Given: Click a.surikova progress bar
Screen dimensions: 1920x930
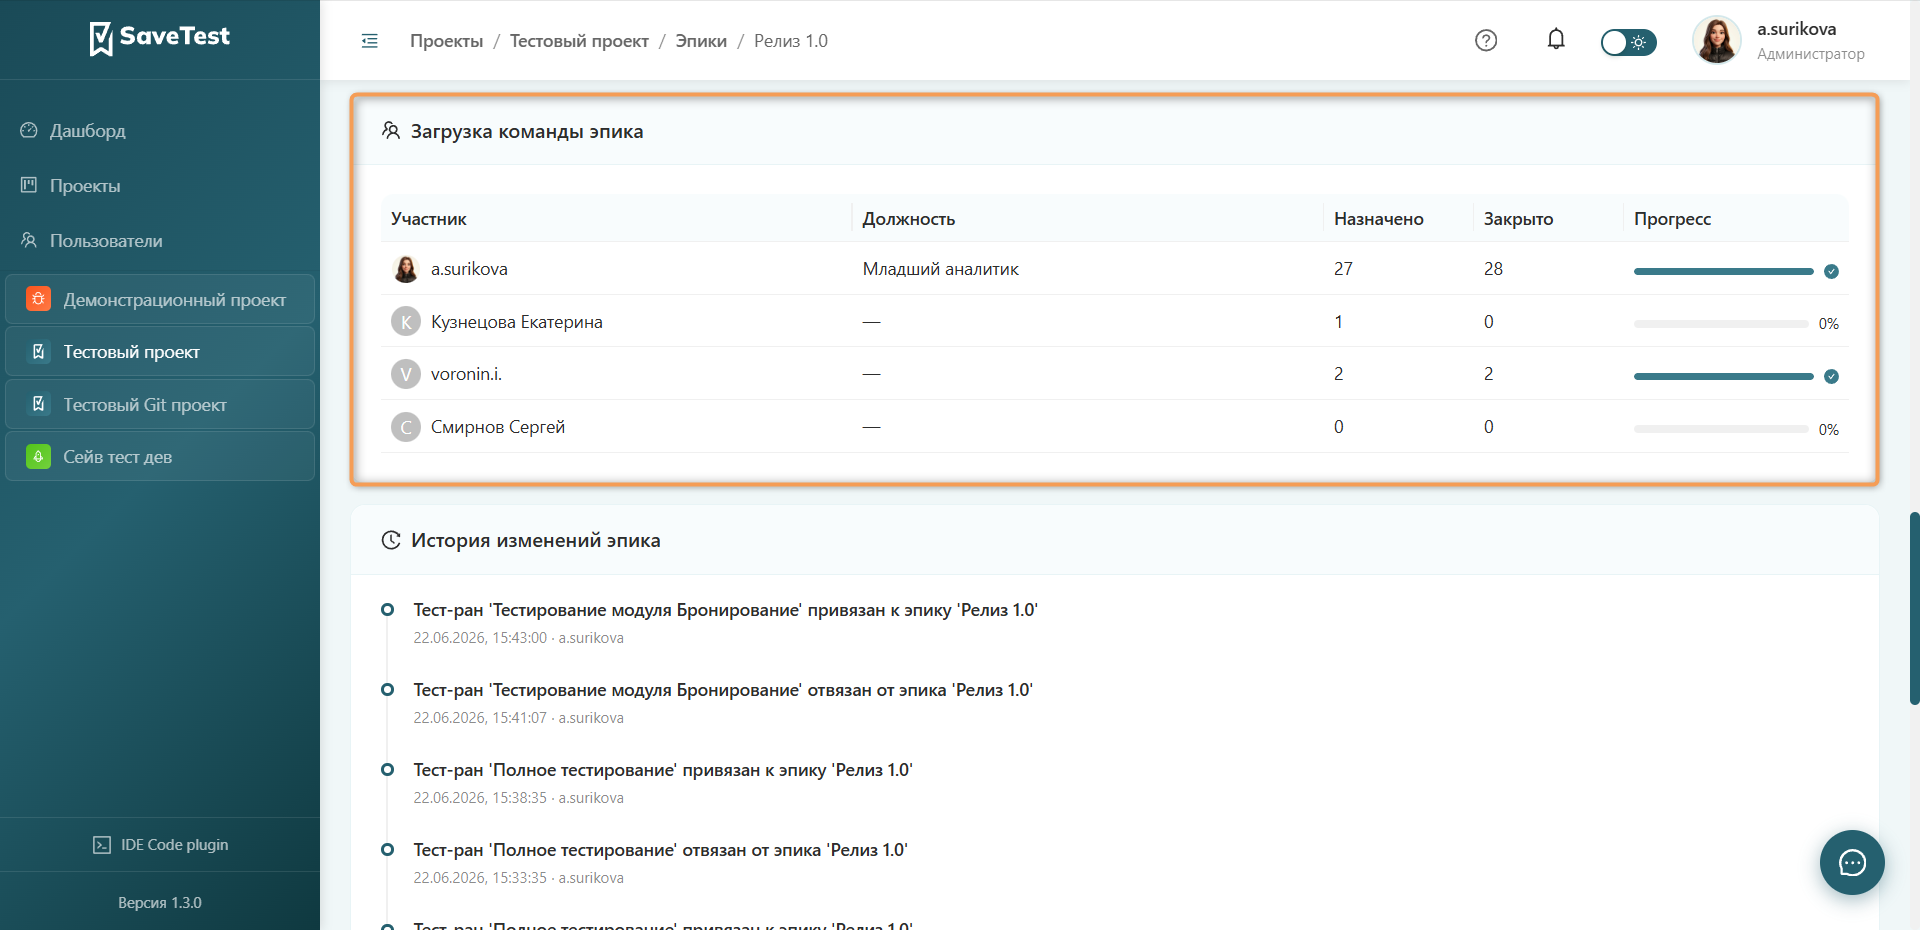Looking at the screenshot, I should tap(1723, 271).
